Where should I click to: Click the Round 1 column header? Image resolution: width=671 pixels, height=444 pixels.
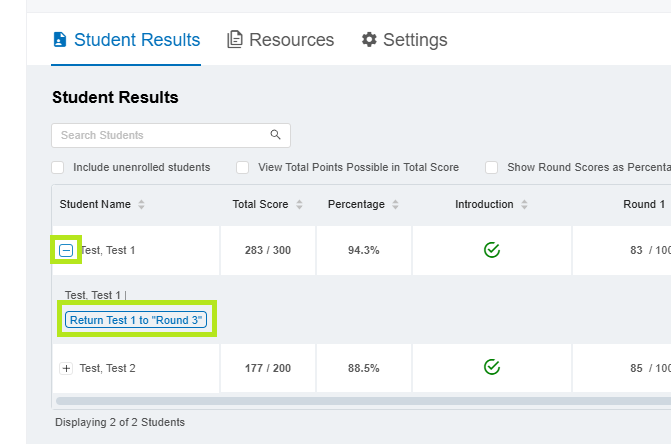coord(643,205)
